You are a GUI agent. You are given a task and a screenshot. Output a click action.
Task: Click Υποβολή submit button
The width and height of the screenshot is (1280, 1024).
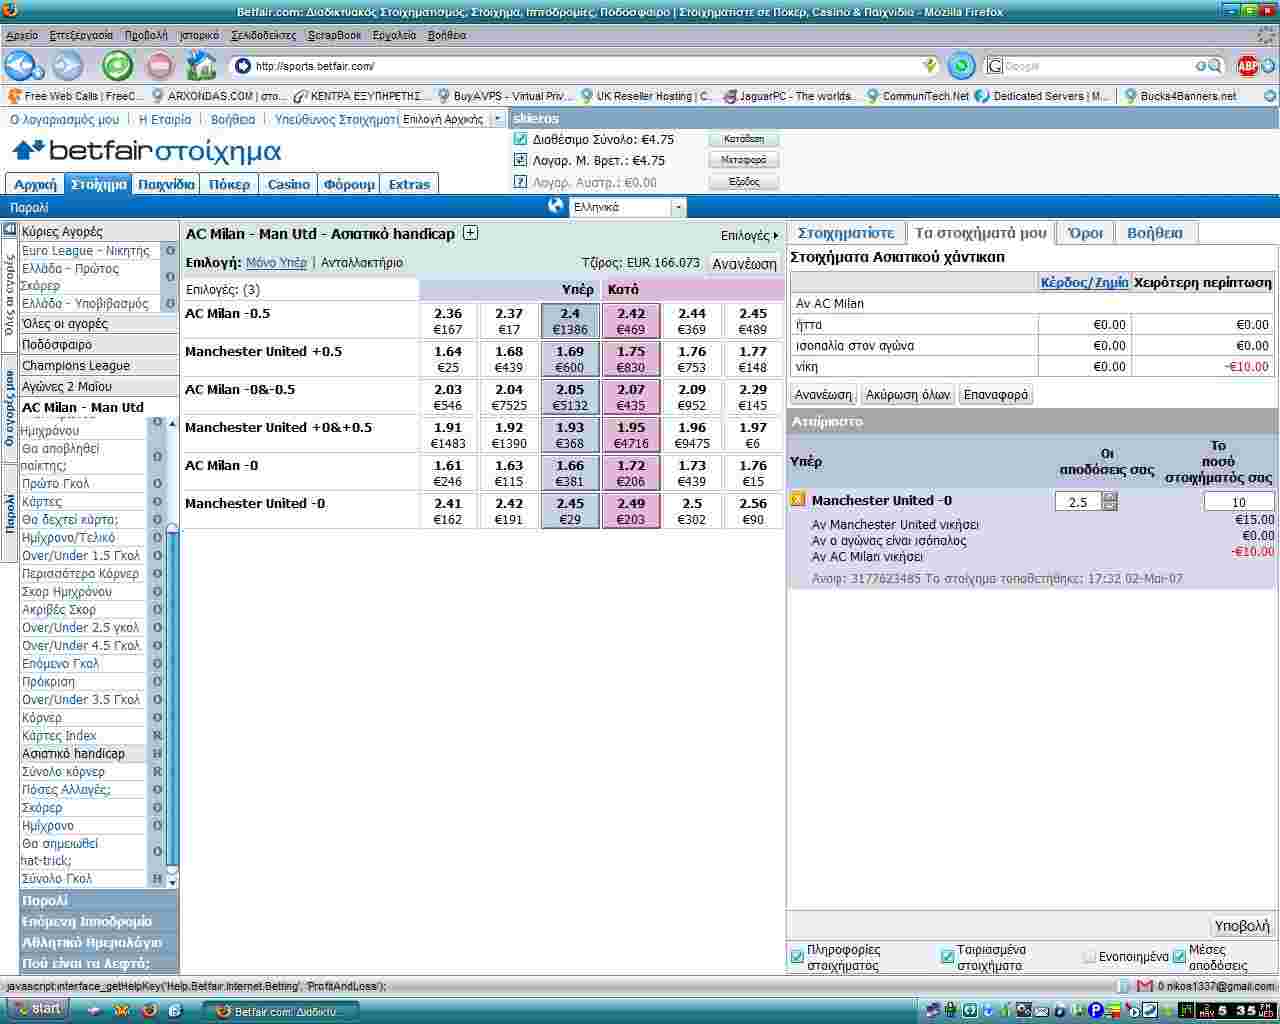click(1241, 926)
